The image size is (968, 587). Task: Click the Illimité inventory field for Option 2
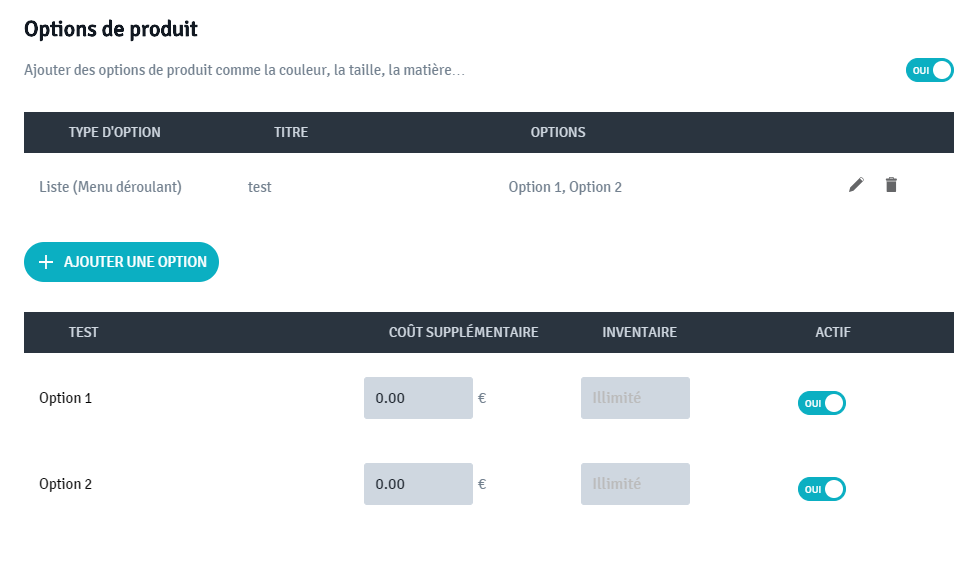tap(634, 483)
